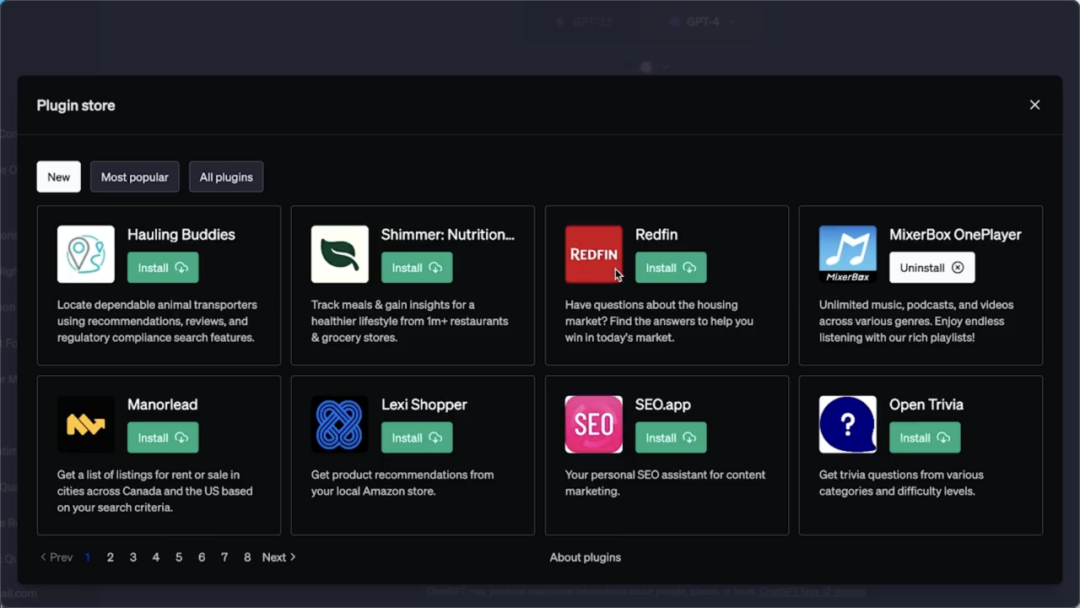
Task: Click the 'Get trivia questions' description
Action: tap(902, 483)
